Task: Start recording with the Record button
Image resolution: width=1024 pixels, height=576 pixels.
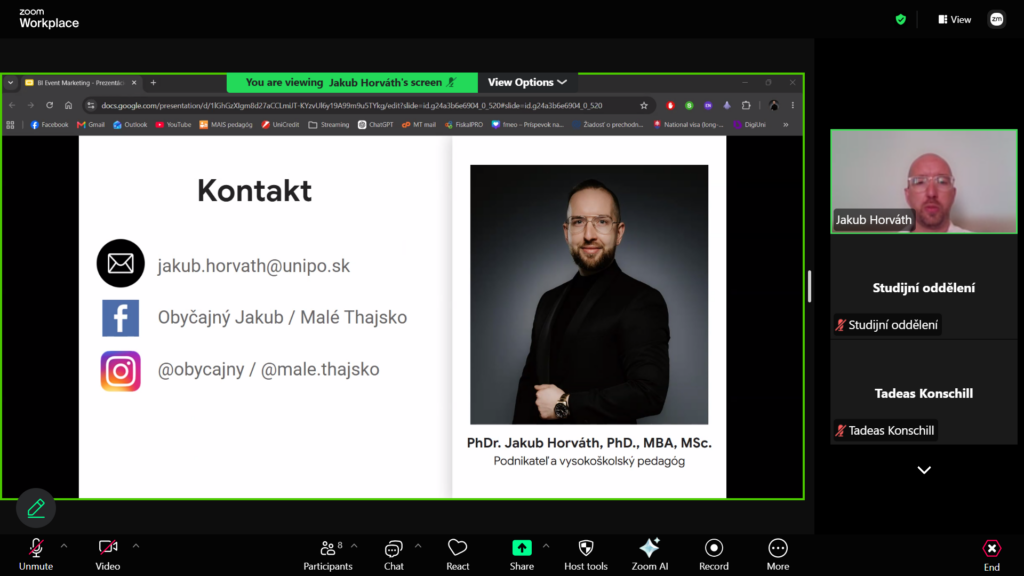Action: tap(714, 554)
